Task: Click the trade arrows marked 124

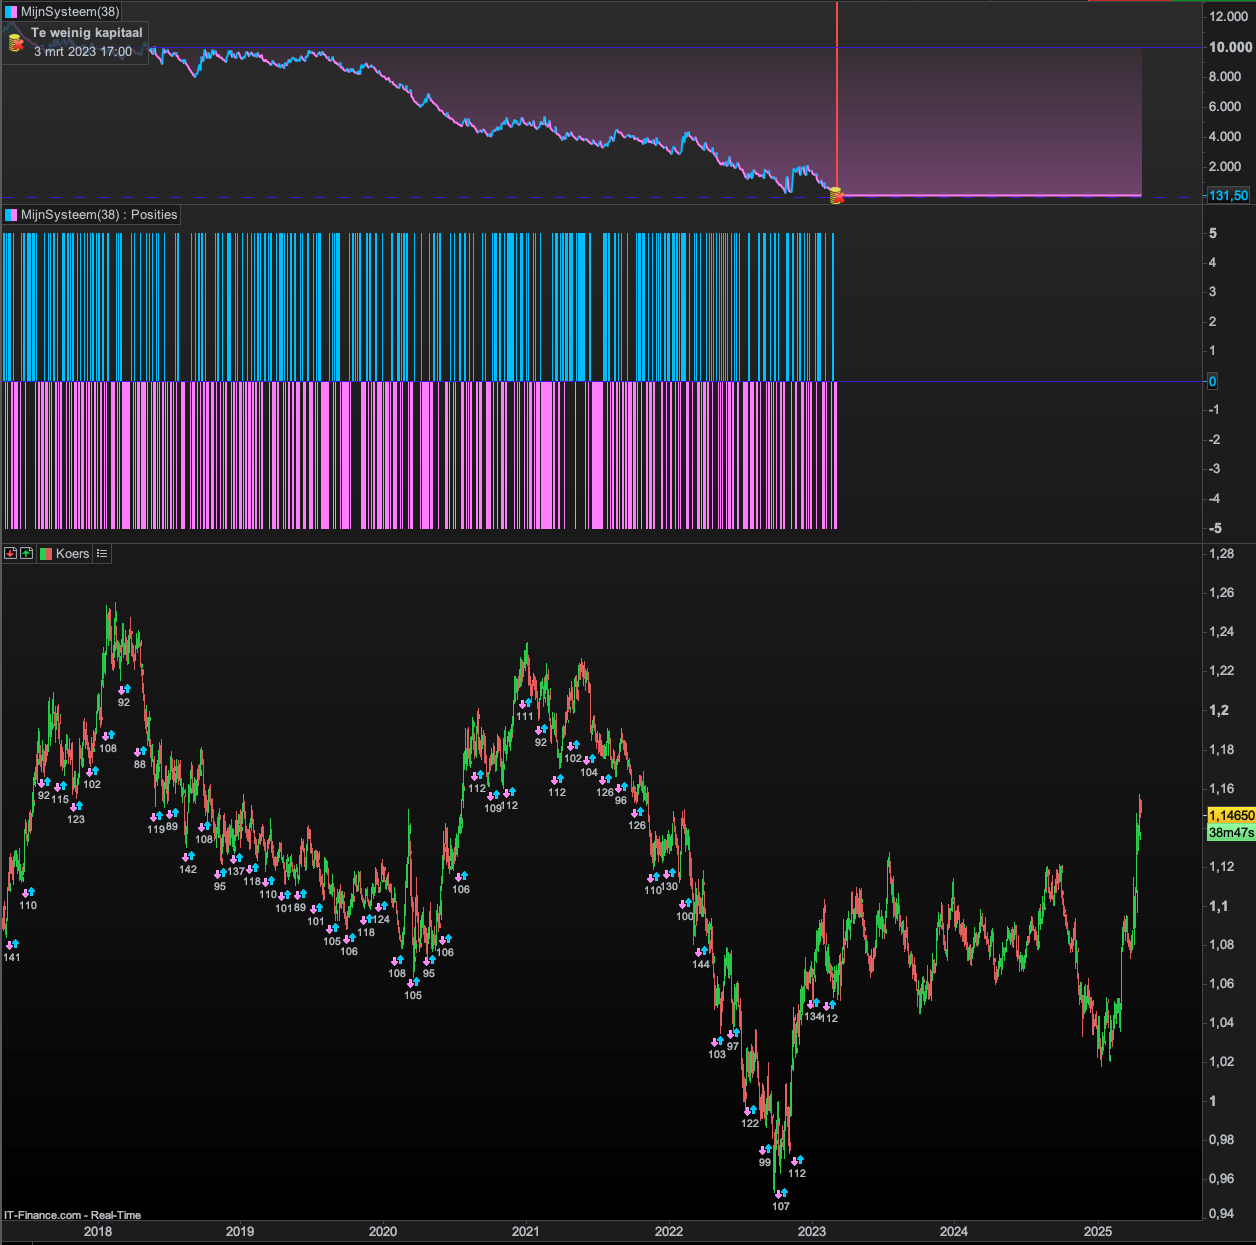Action: pos(381,906)
